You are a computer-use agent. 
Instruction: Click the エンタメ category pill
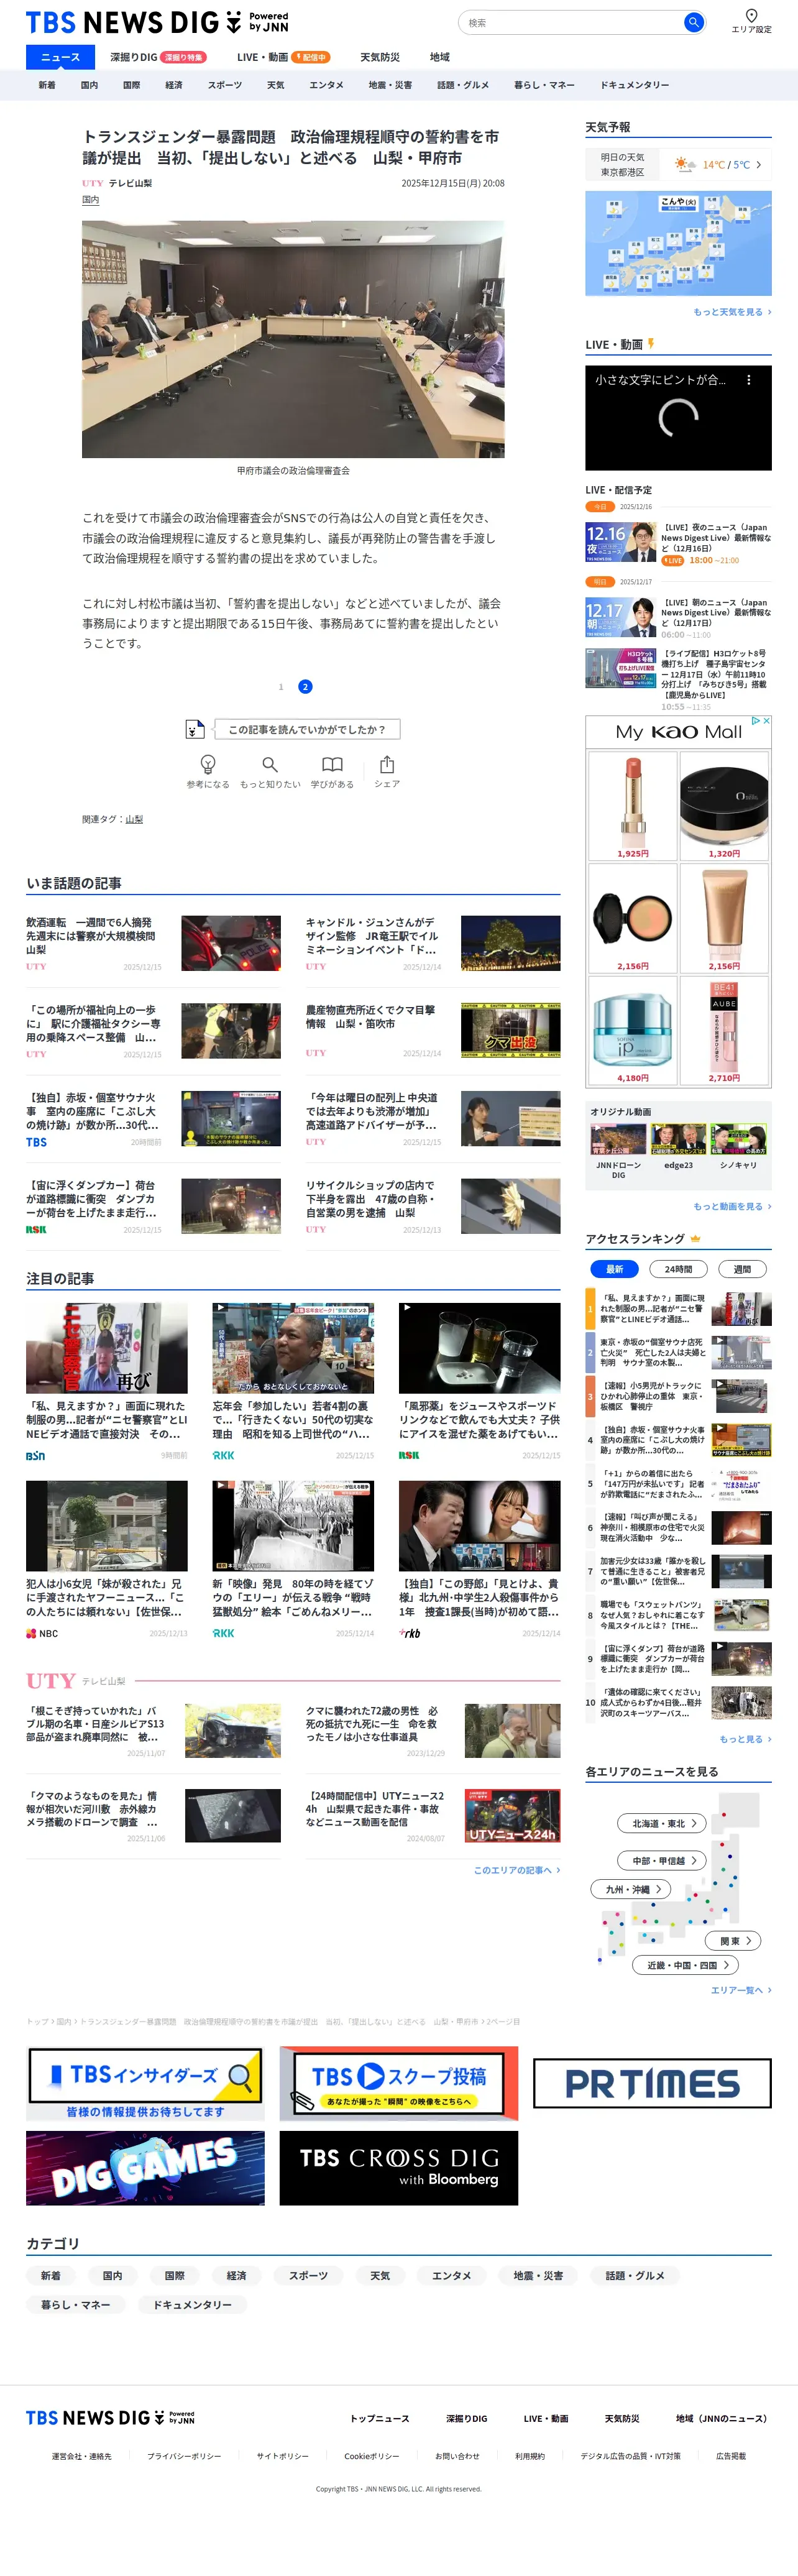[451, 2276]
